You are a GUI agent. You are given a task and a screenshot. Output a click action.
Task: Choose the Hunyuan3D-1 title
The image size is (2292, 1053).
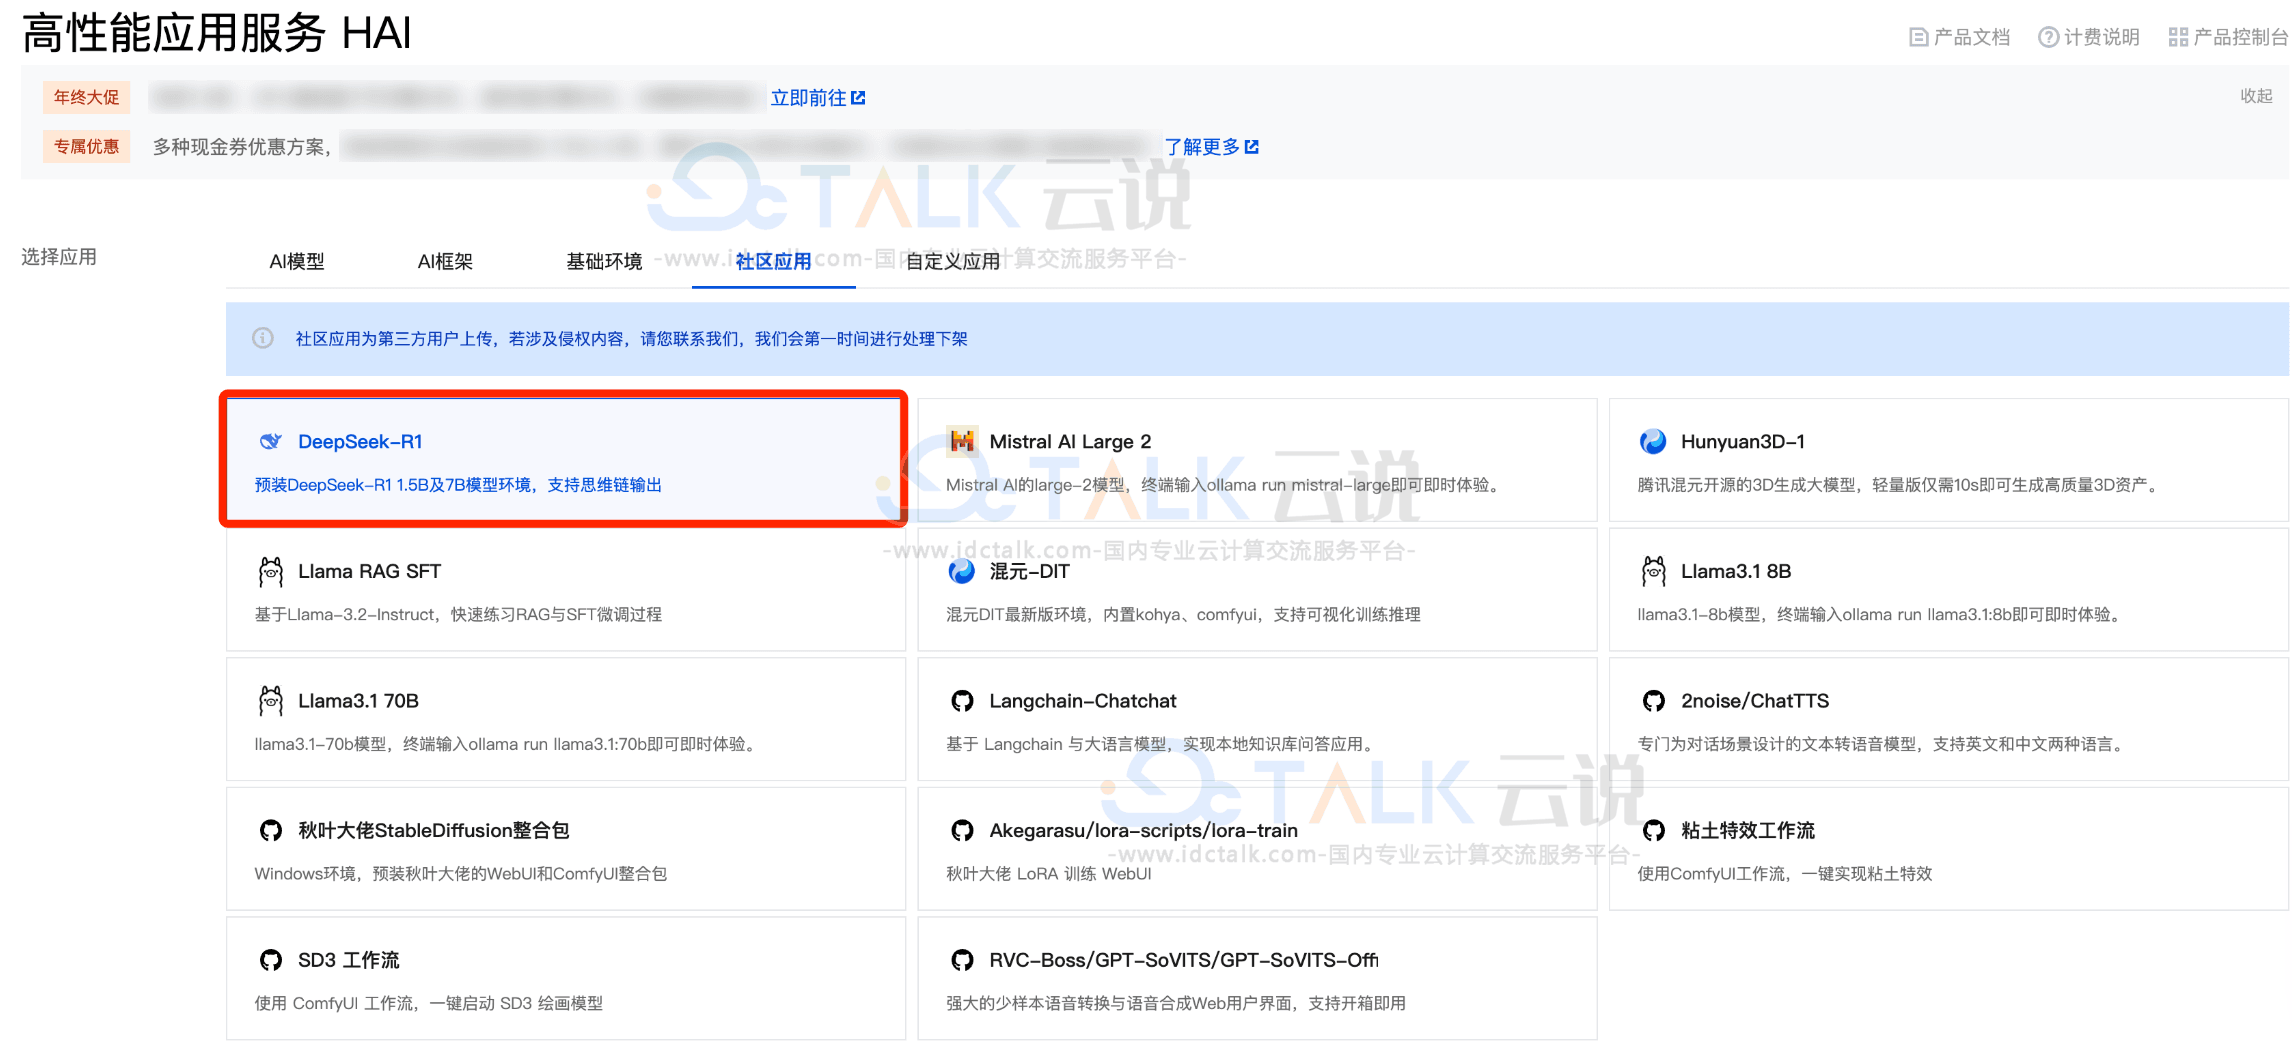pyautogui.click(x=1743, y=441)
